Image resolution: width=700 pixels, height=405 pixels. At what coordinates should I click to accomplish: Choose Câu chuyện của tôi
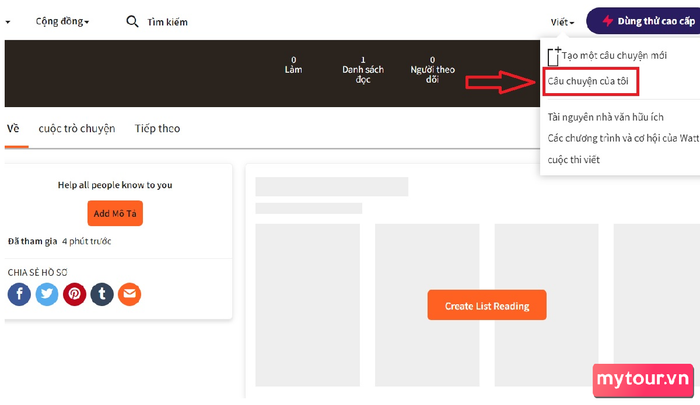[588, 81]
